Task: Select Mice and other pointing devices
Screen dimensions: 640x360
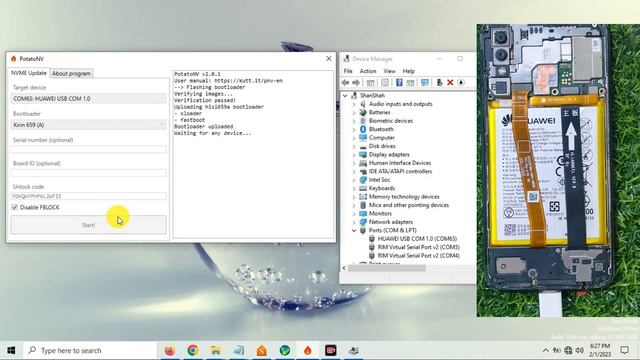Action: click(409, 205)
